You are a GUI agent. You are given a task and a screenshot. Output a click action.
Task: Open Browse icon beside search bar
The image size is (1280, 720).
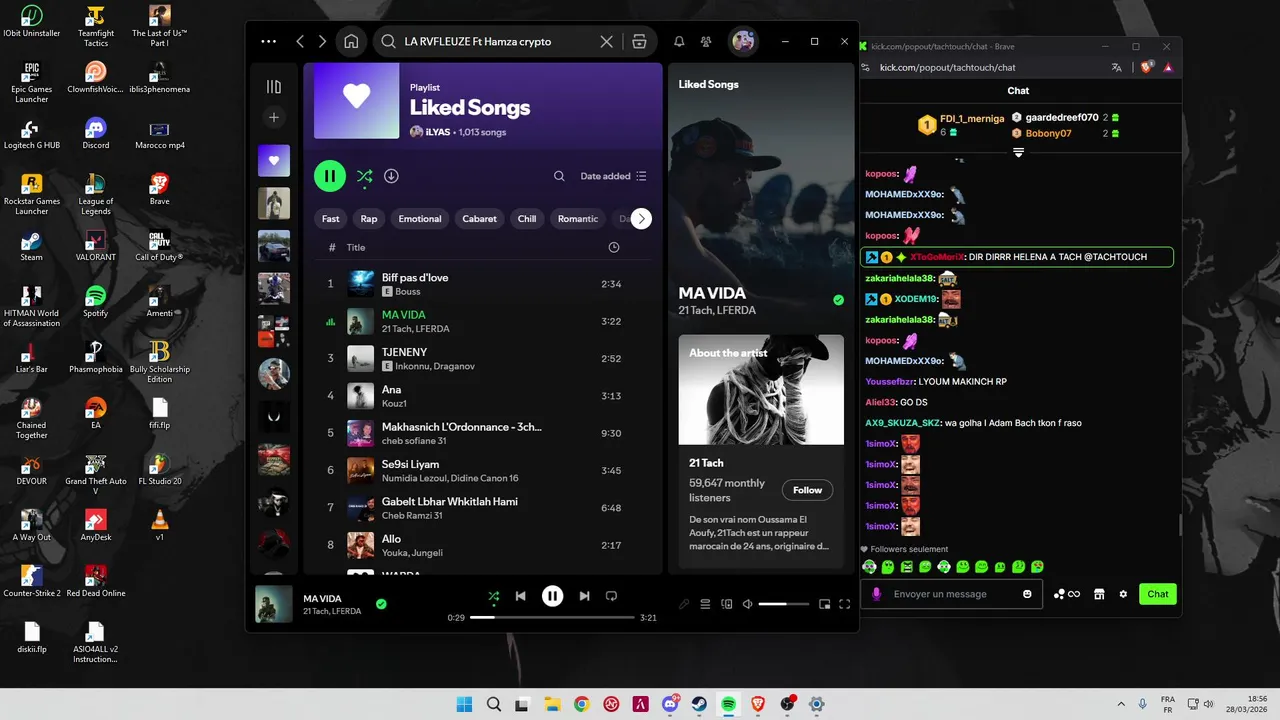(x=639, y=42)
